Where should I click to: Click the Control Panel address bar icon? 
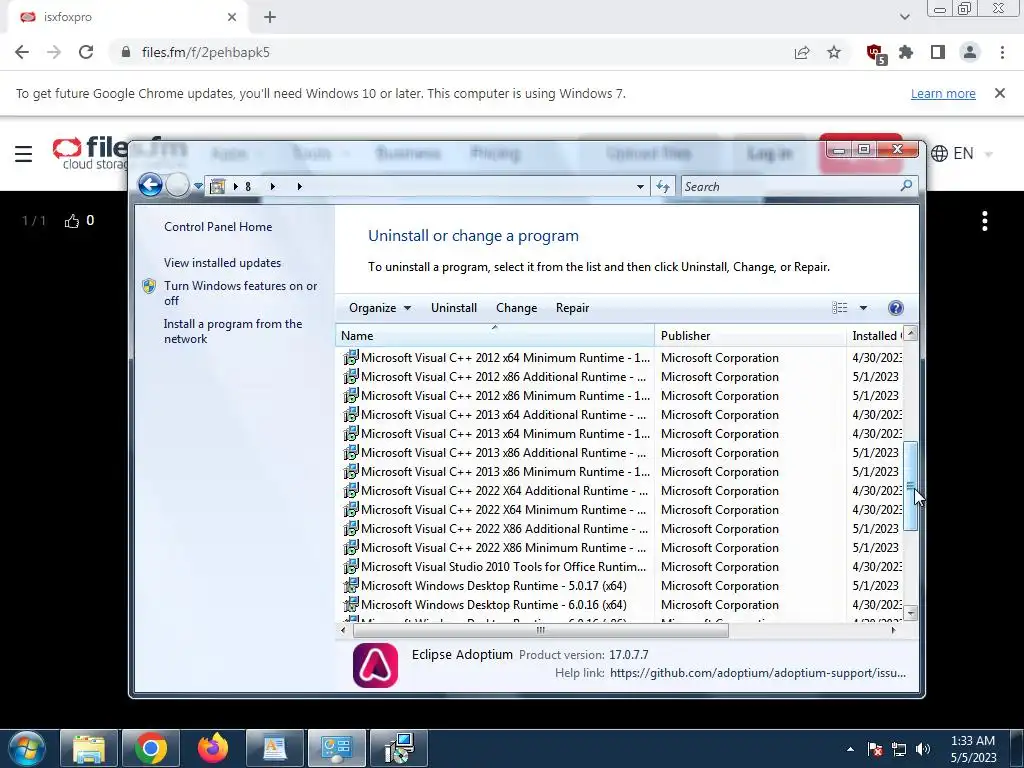217,186
